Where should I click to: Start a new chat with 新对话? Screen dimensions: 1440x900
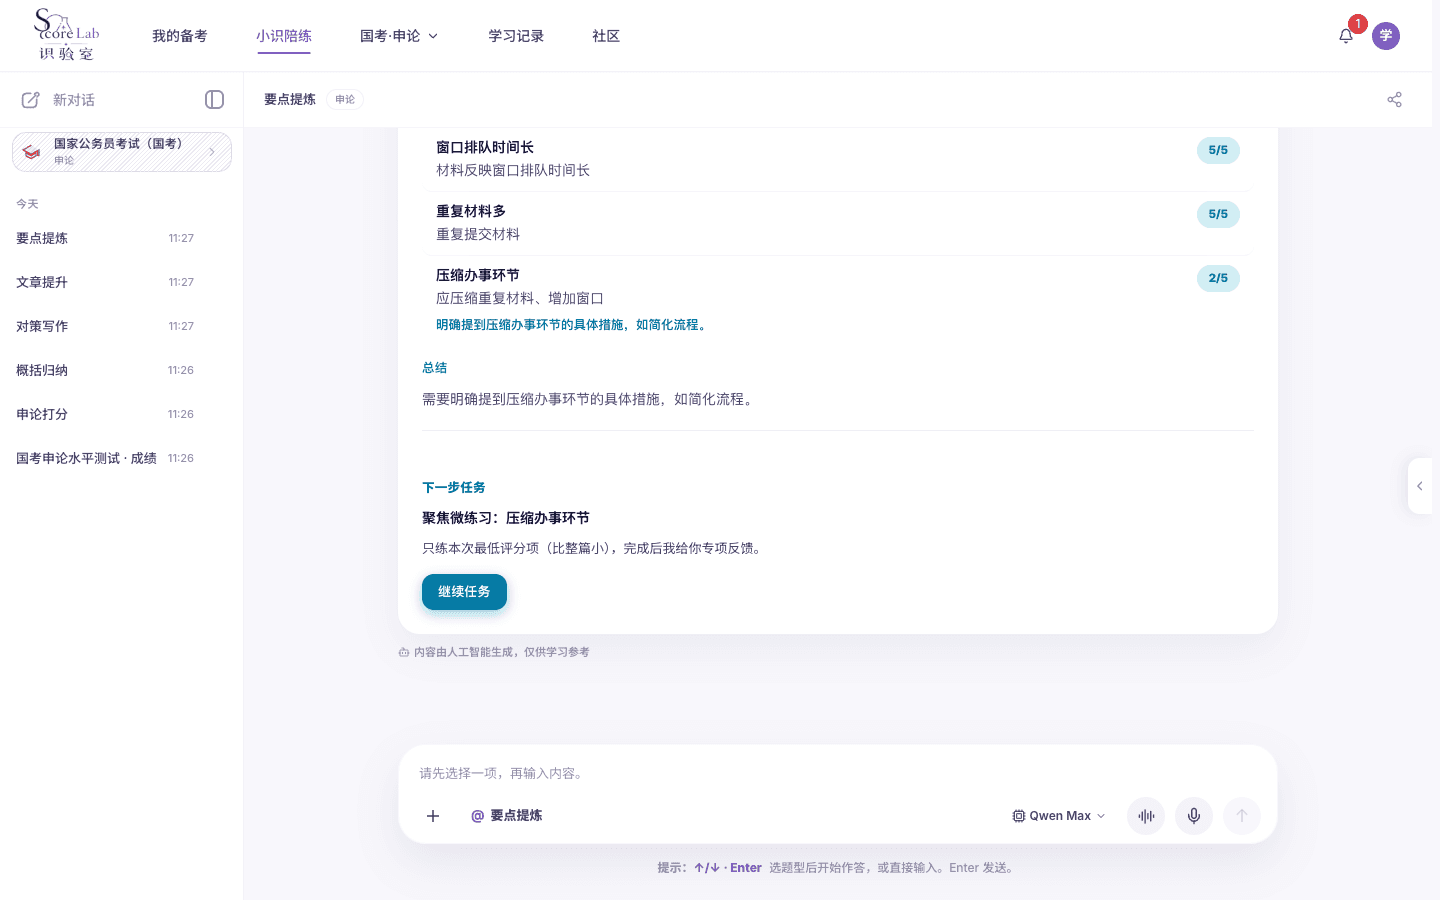click(x=59, y=100)
